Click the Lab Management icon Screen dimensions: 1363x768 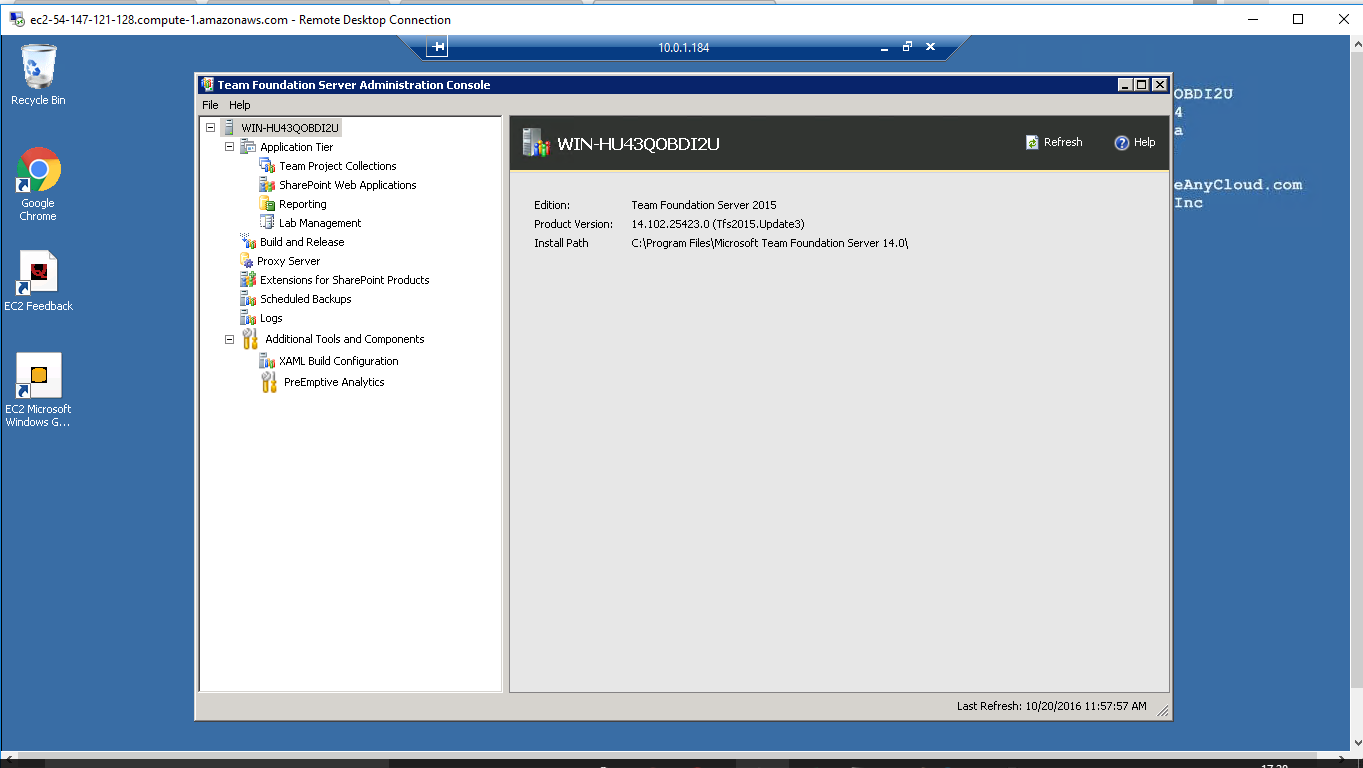(267, 223)
